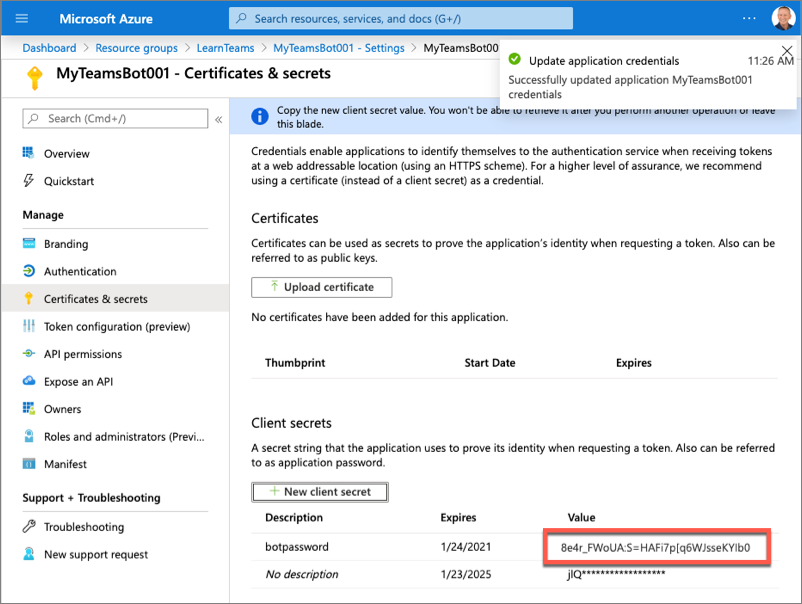
Task: Open the Manifest editor
Action: [65, 464]
